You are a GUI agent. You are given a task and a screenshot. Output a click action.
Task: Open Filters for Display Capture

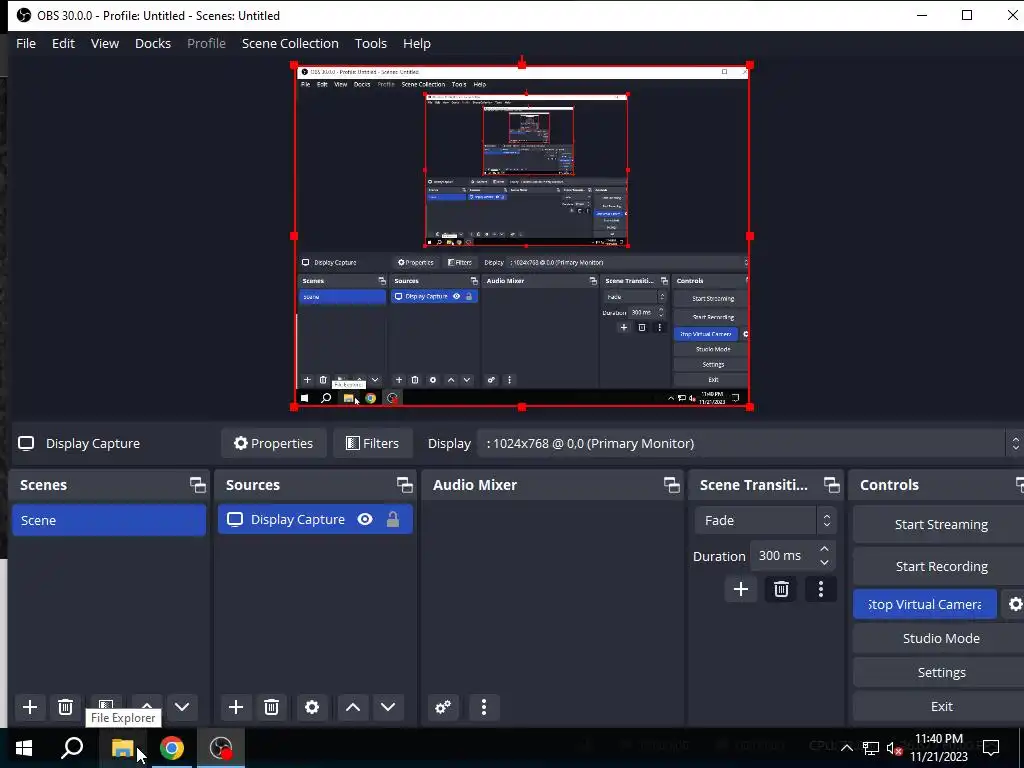372,443
